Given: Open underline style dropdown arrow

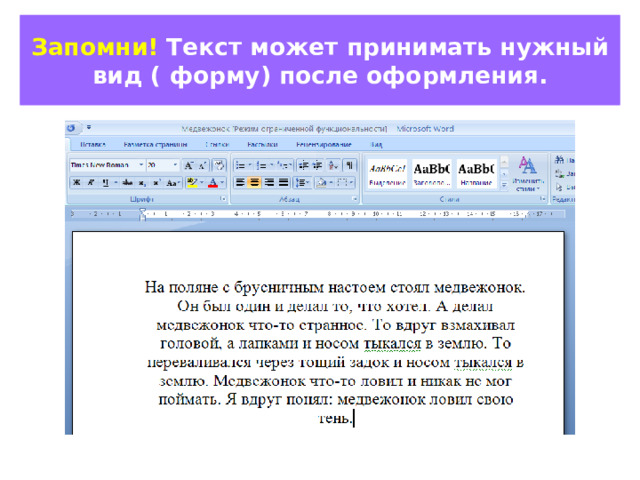Looking at the screenshot, I should (x=116, y=182).
